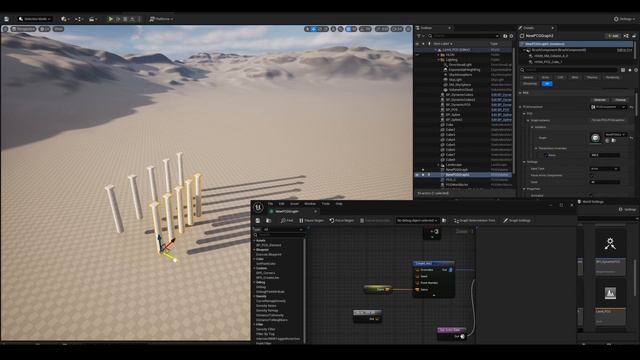
Task: Click Find in PCG graph toolbar
Action: 287,220
